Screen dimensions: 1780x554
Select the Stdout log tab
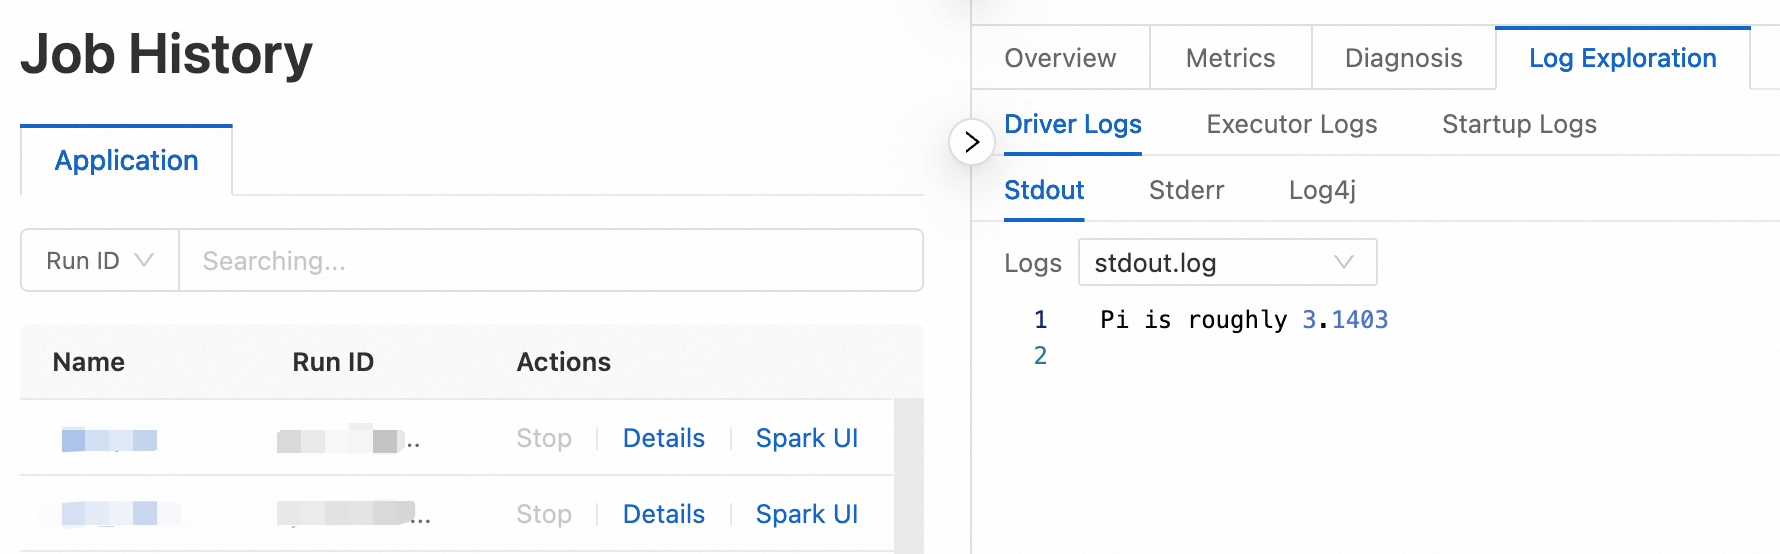pyautogui.click(x=1044, y=190)
